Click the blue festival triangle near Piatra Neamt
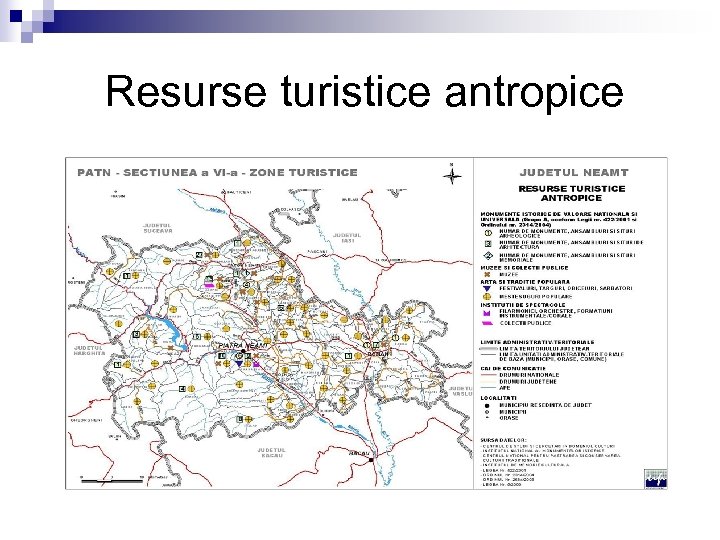Image resolution: width=720 pixels, height=540 pixels. [239, 363]
